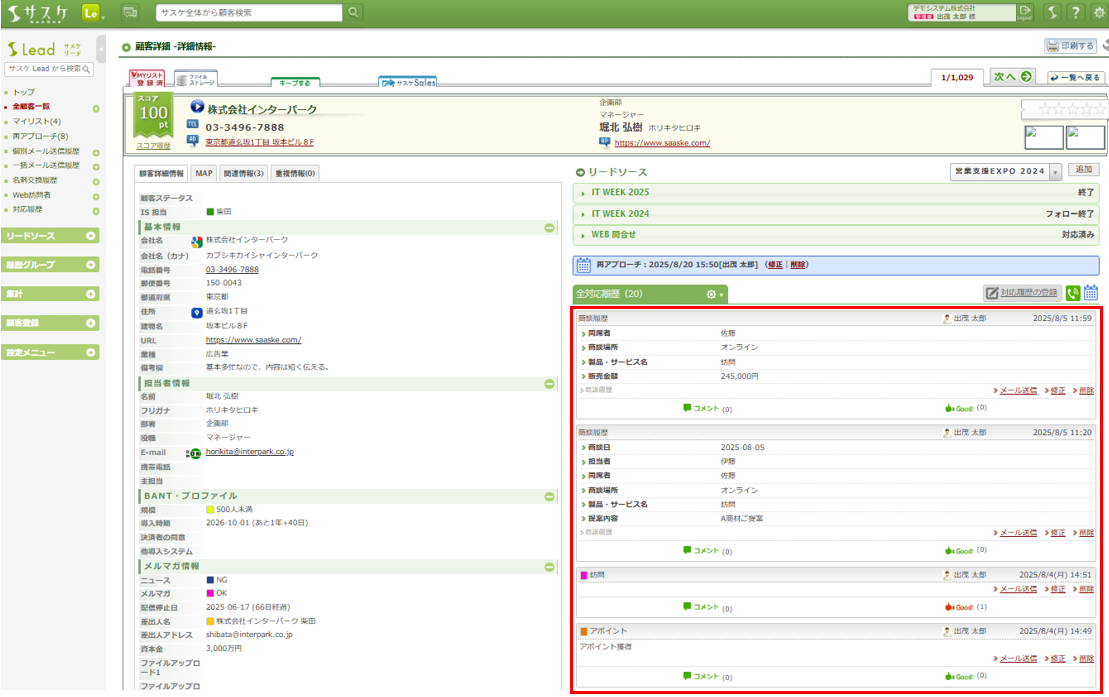This screenshot has height=697, width=1109.
Task: Open the chat message icon in header
Action: (130, 13)
